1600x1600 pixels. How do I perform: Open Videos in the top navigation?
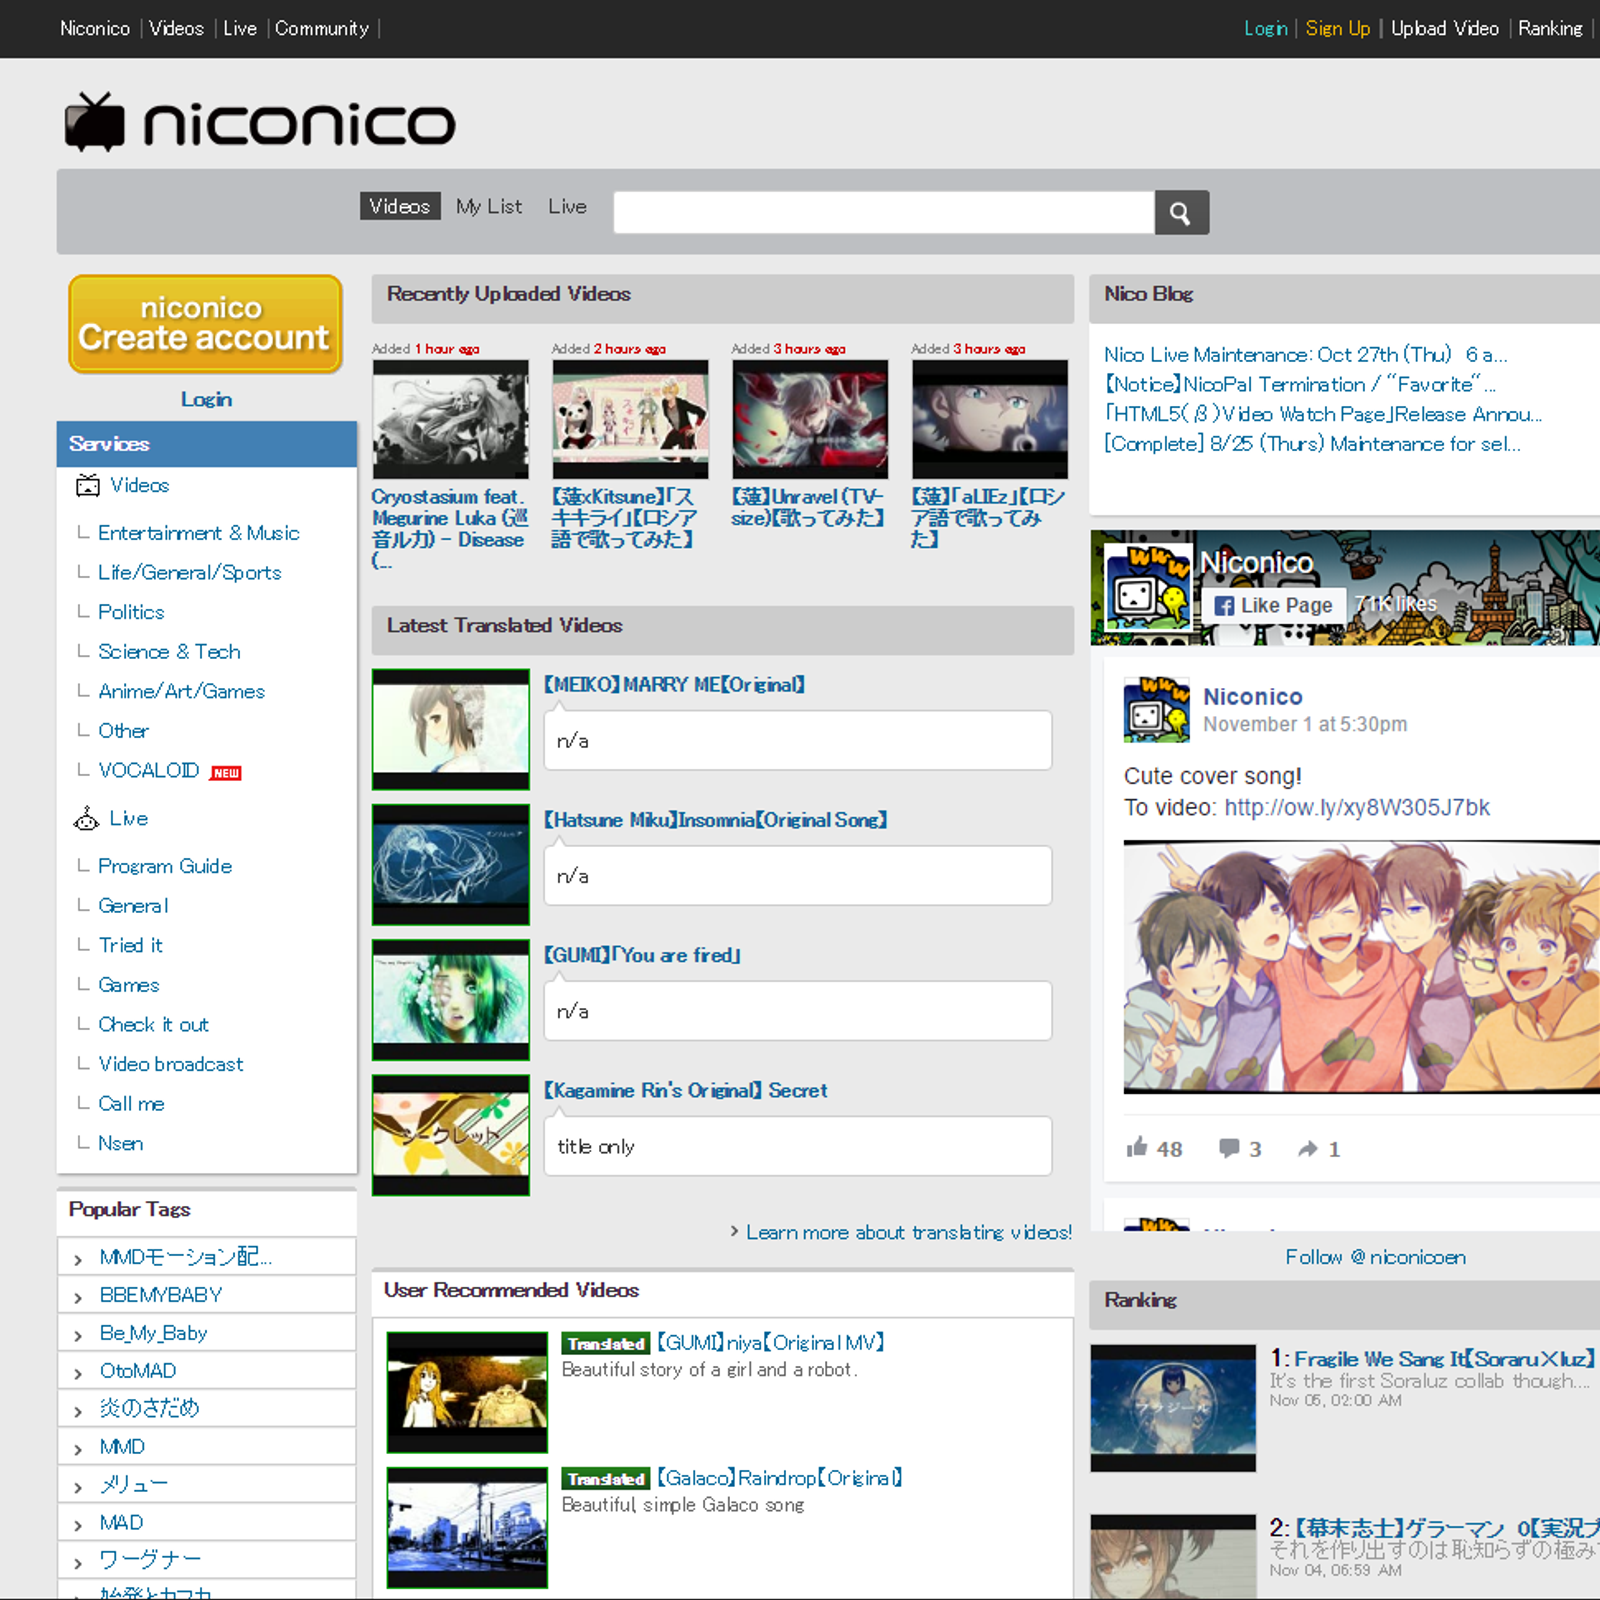177,28
